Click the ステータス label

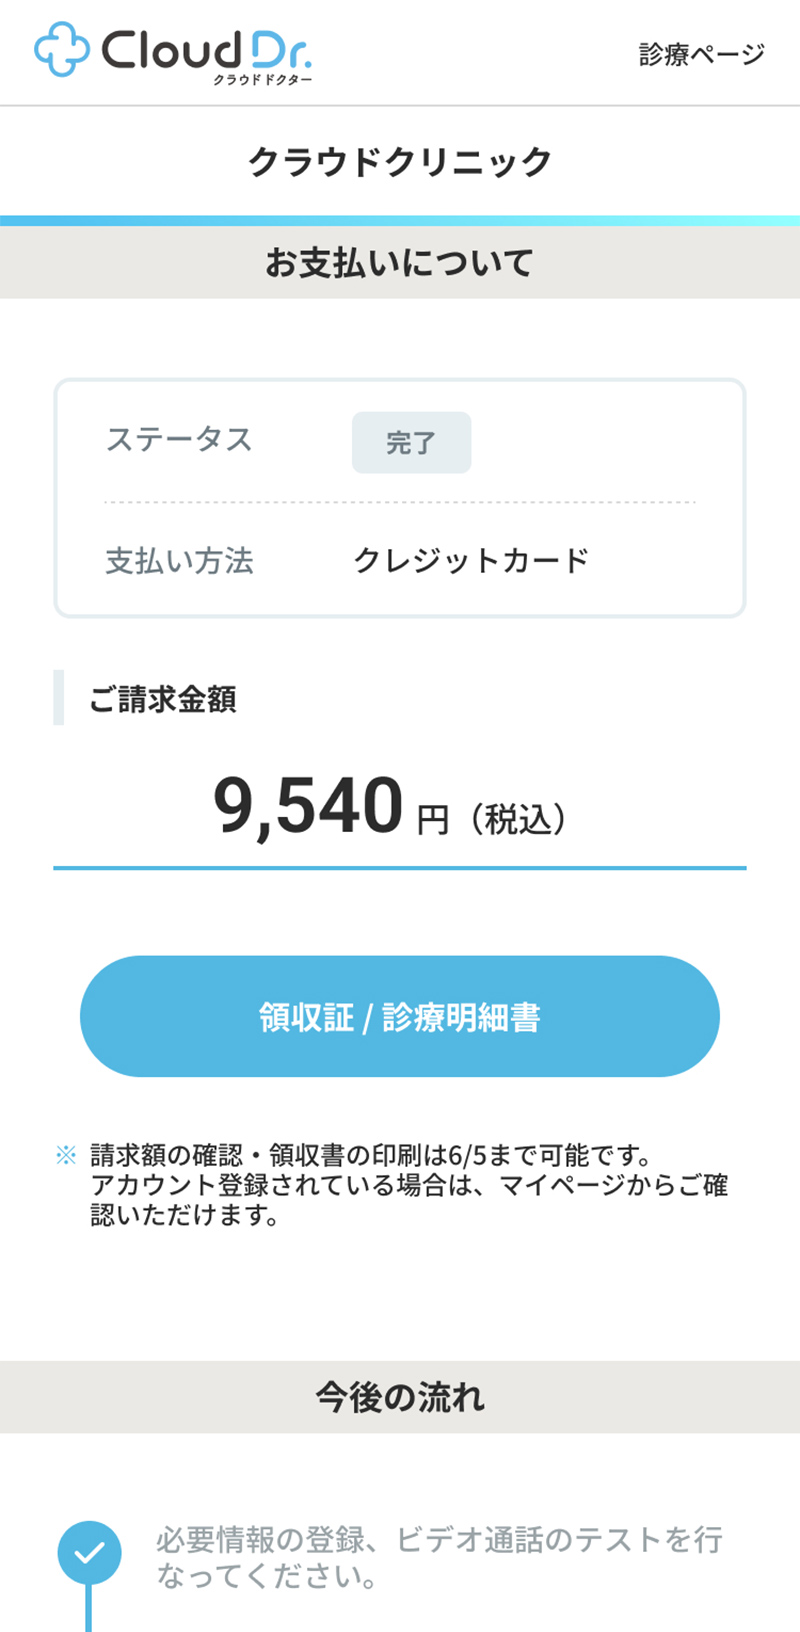(179, 440)
